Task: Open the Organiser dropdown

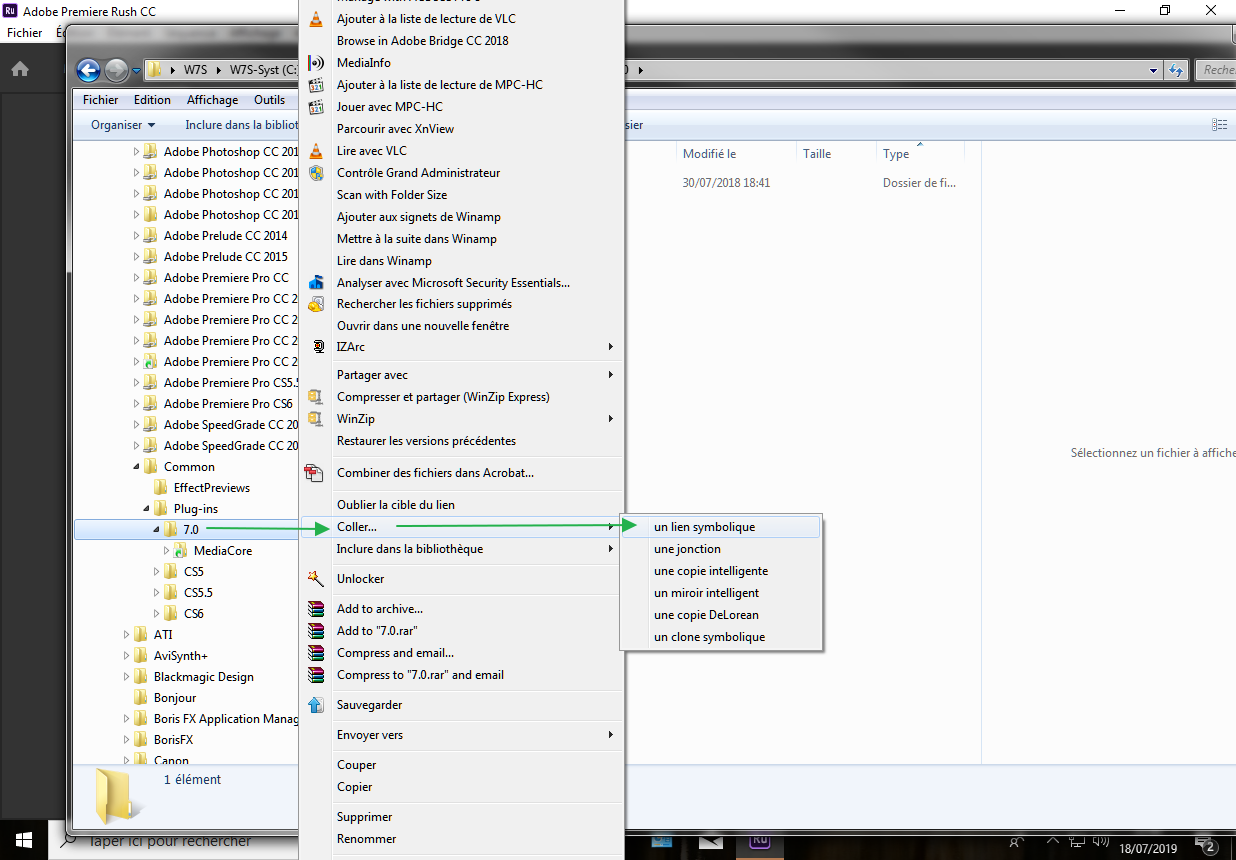Action: coord(123,125)
